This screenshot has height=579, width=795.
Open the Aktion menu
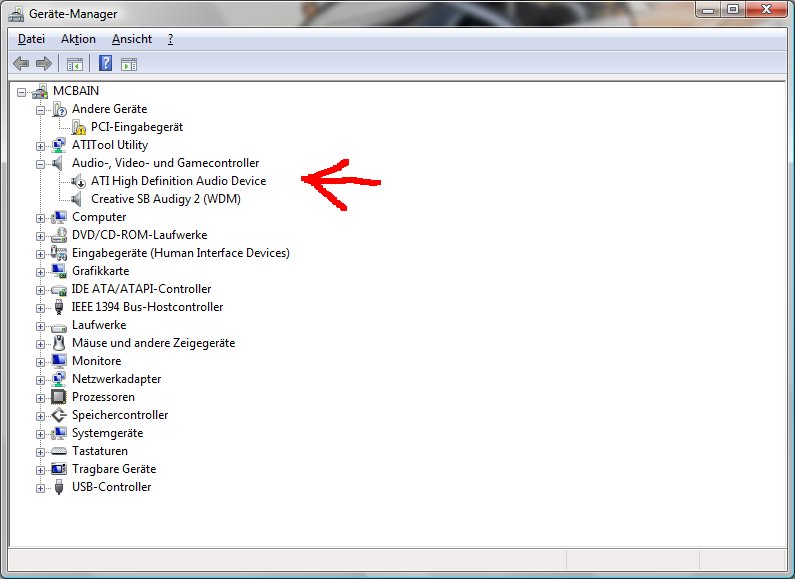point(78,39)
